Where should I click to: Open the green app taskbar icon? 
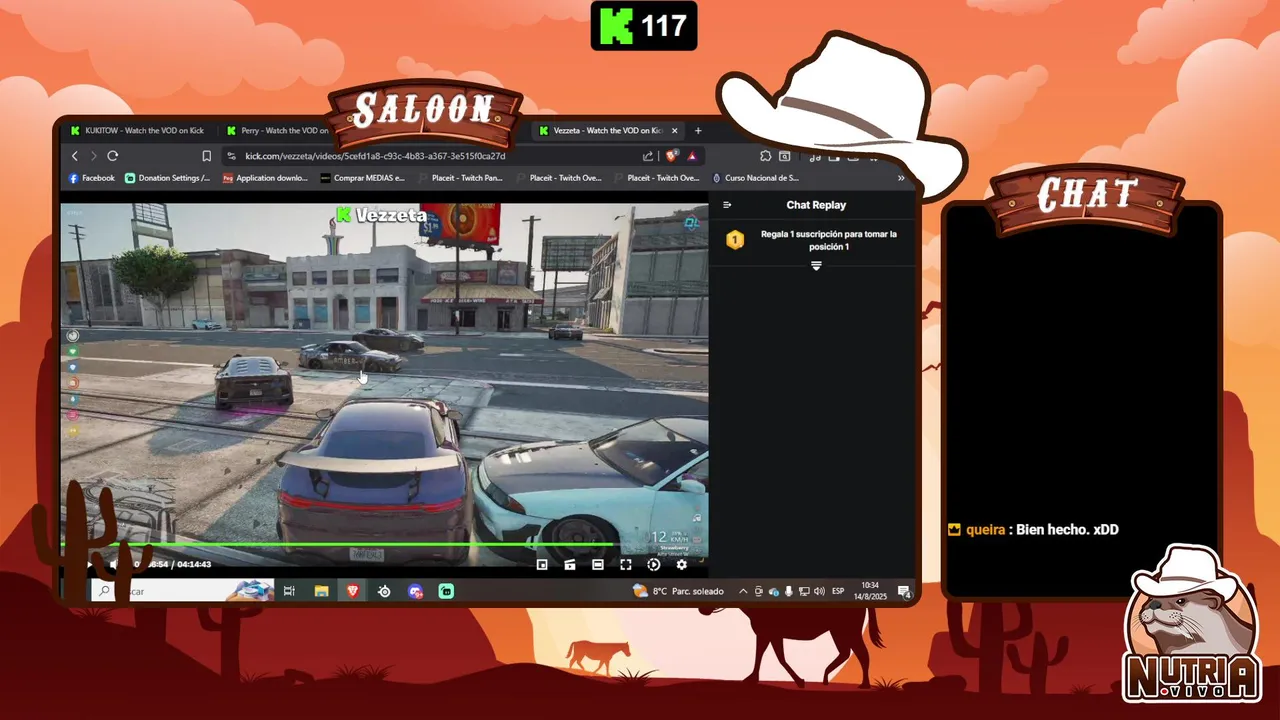coord(446,592)
